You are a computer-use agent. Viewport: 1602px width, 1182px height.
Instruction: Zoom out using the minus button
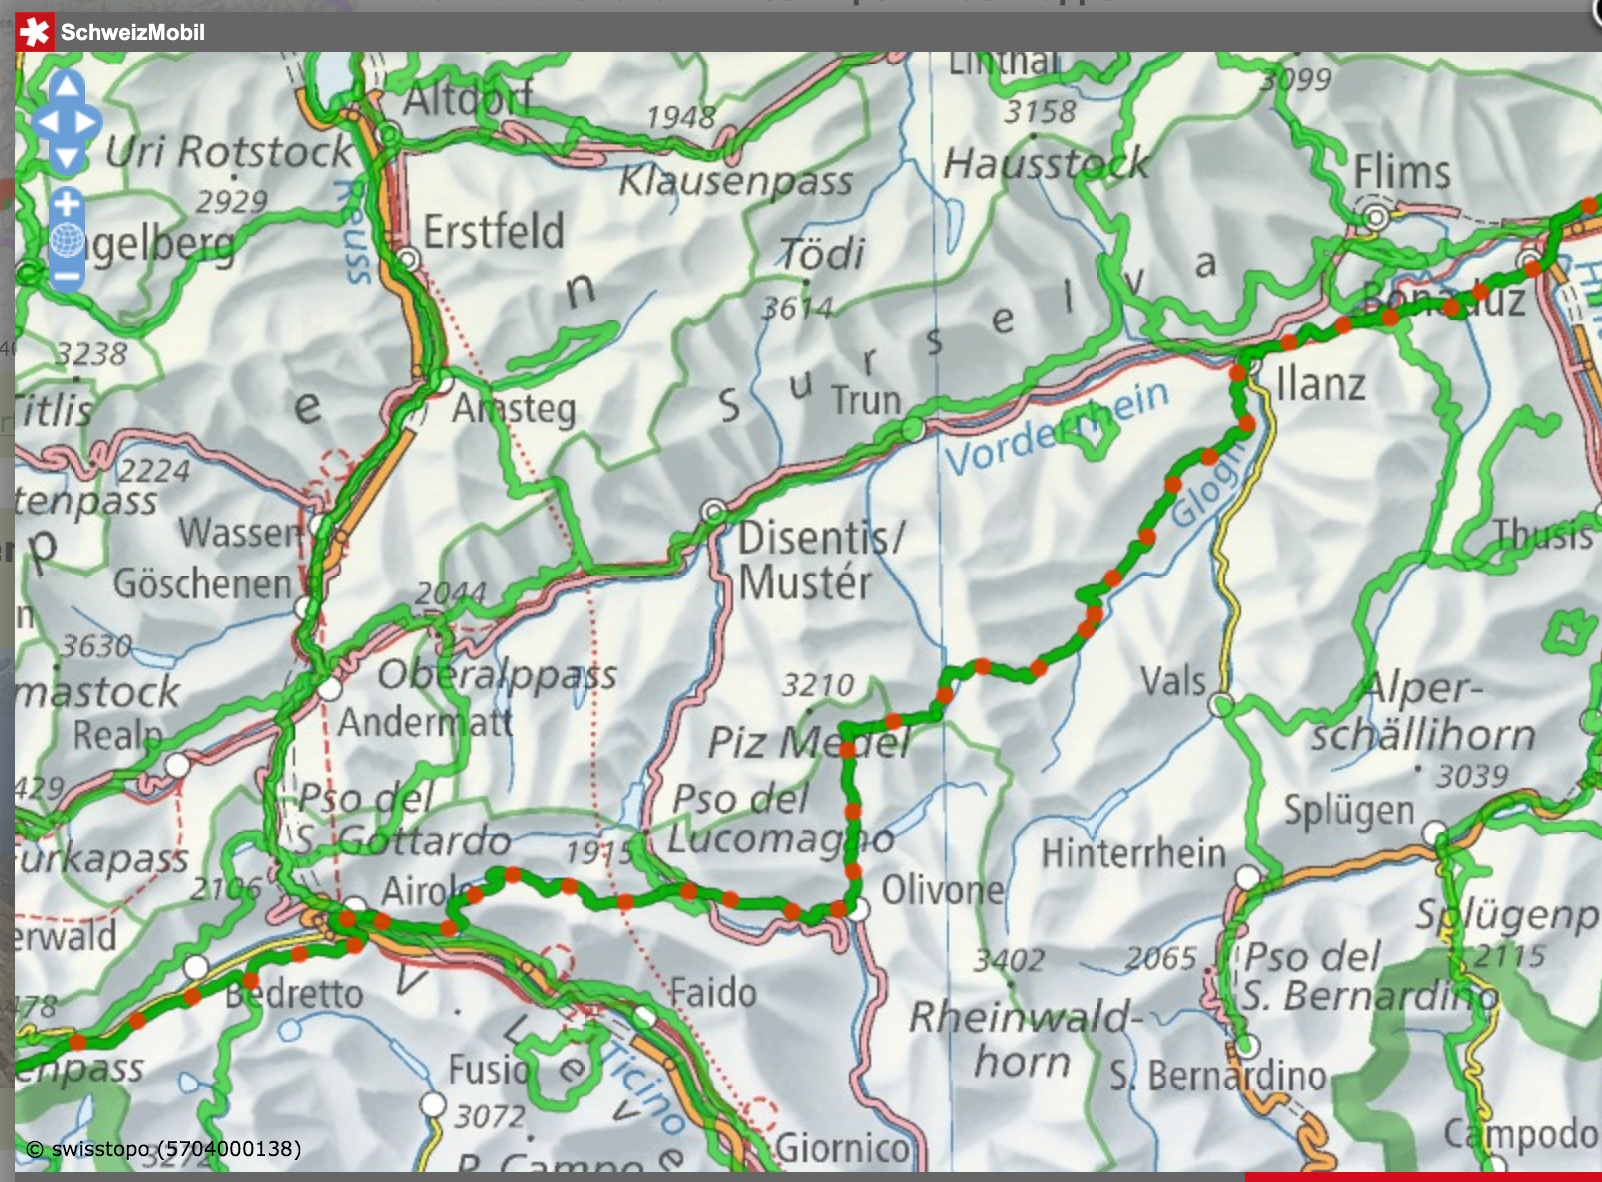pos(67,275)
